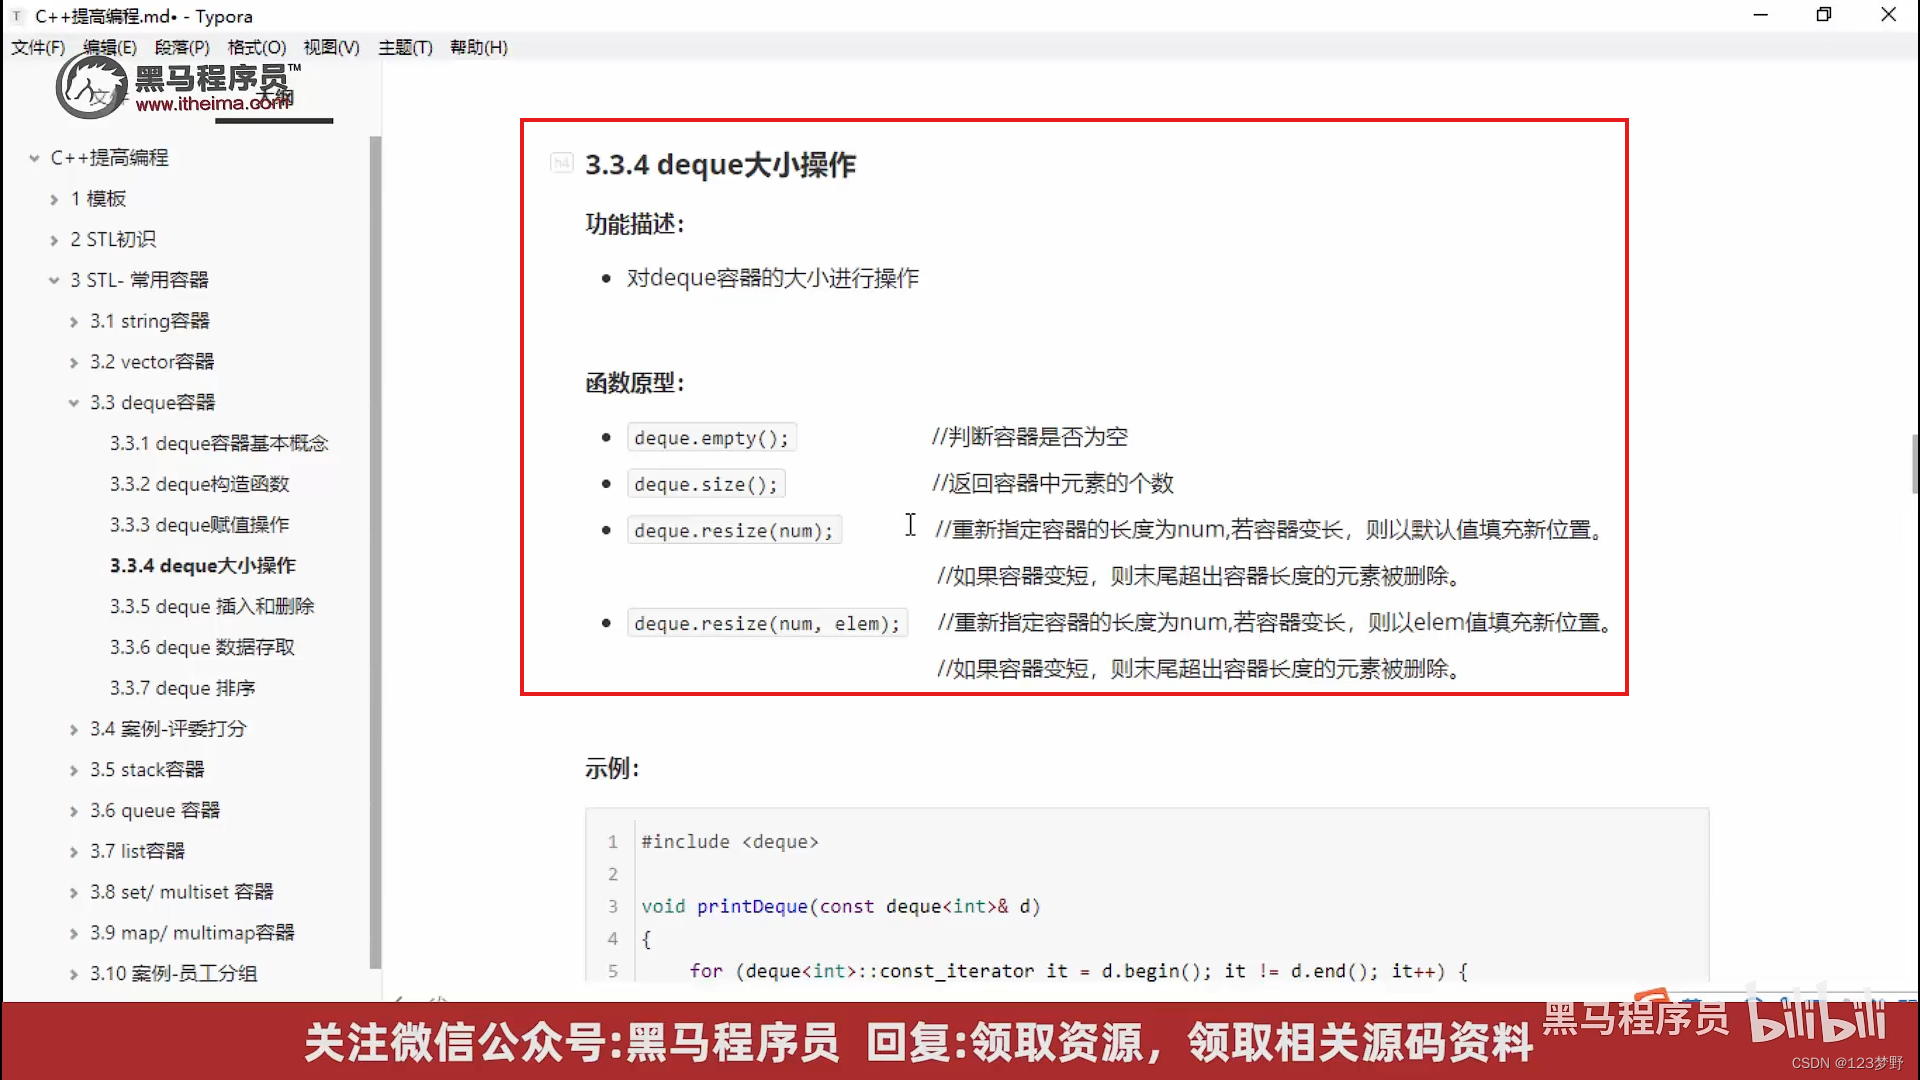Image resolution: width=1920 pixels, height=1080 pixels.
Task: Expand the 3.8 set/ multiset 容器 section
Action: pos(75,891)
